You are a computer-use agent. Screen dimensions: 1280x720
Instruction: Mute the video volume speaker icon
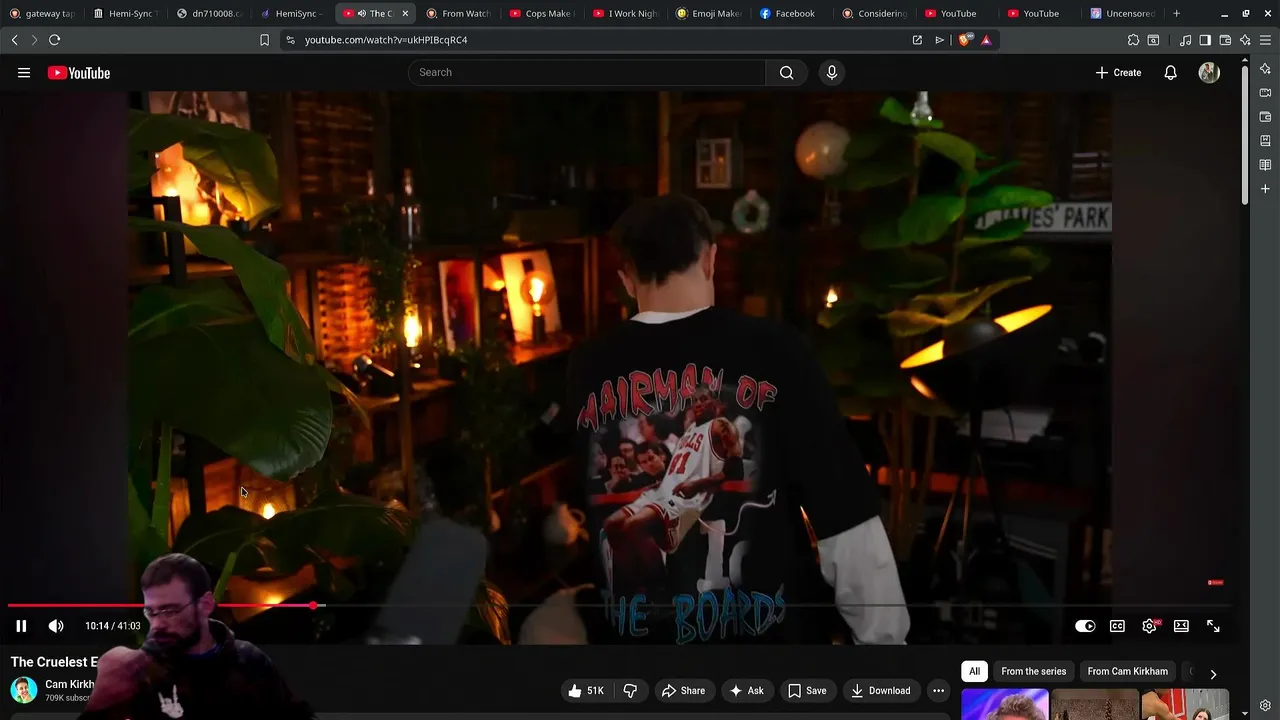pyautogui.click(x=56, y=626)
